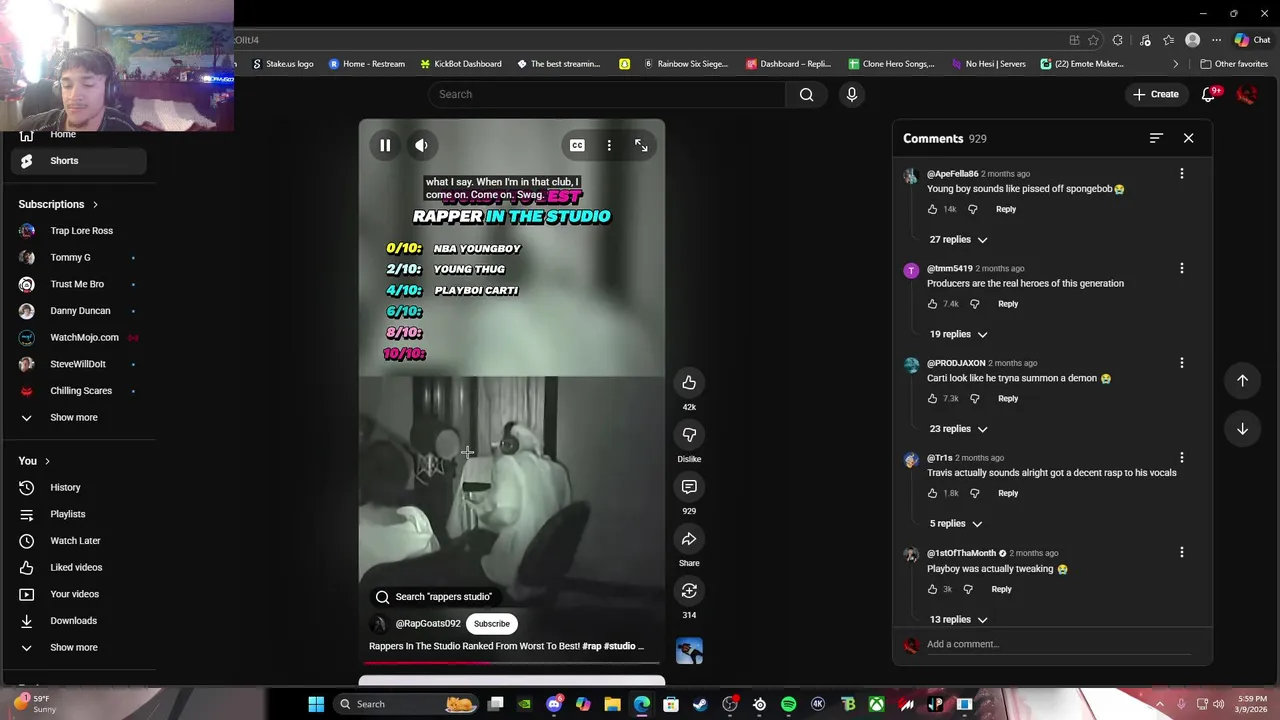Like @PRODJAXON's comment with 7.3k likes
Image resolution: width=1280 pixels, height=720 pixels.
(932, 399)
